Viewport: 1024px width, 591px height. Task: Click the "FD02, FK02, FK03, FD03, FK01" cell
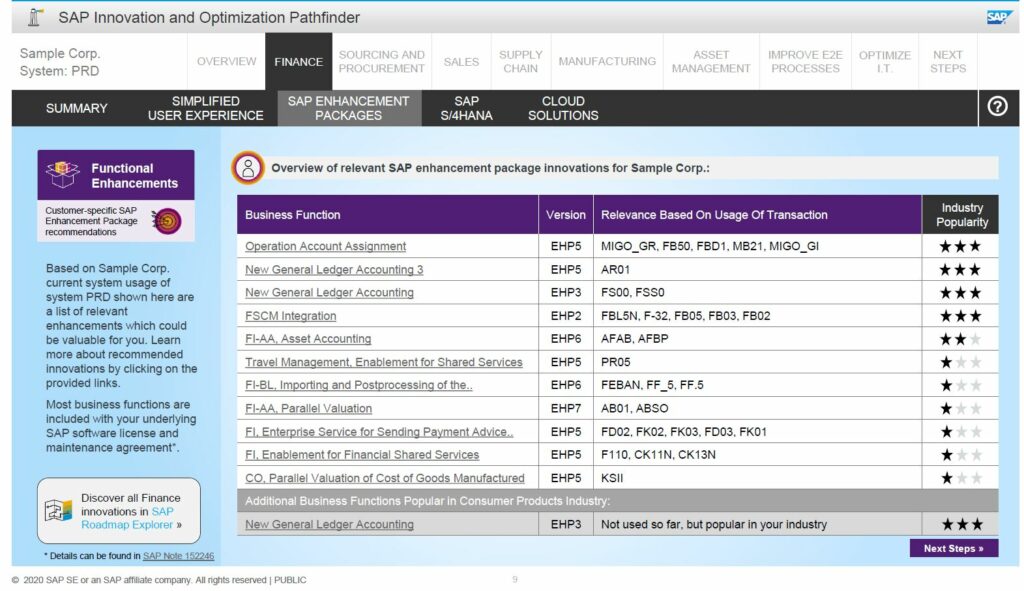(x=758, y=432)
